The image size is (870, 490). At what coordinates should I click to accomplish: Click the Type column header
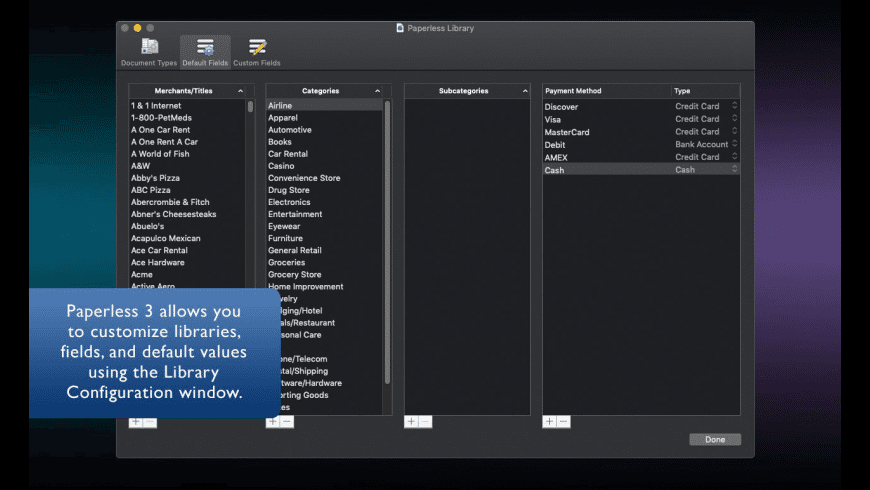[x=705, y=90]
